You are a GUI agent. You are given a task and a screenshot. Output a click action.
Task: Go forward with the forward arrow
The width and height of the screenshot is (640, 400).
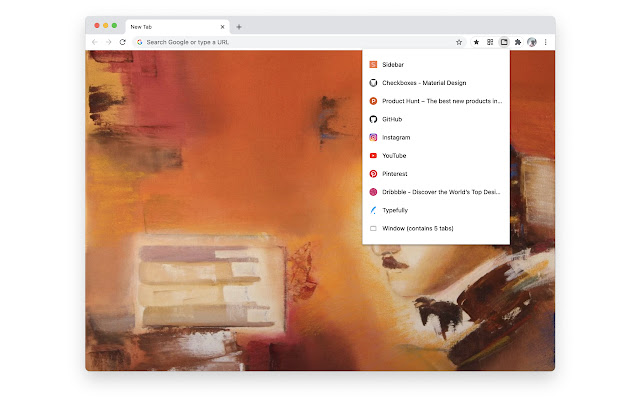[109, 42]
